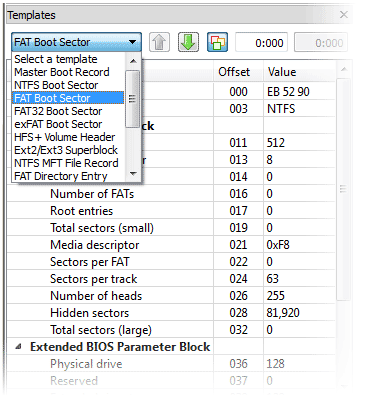Click value 255 at offset 026
Viewport: 370px width, 395px height.
pos(275,296)
